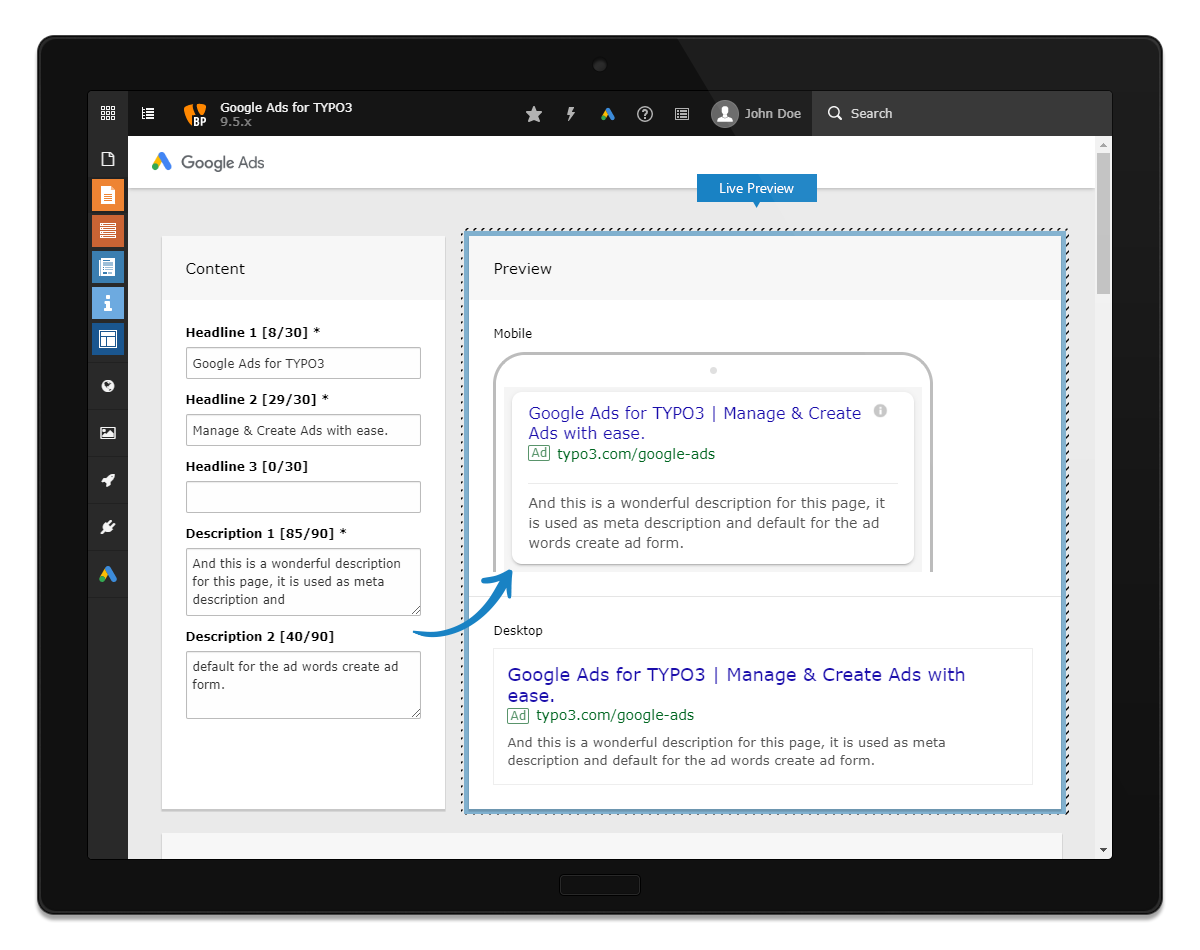This screenshot has height=950, width=1200.
Task: Open the Filelist image module
Action: pyautogui.click(x=108, y=433)
